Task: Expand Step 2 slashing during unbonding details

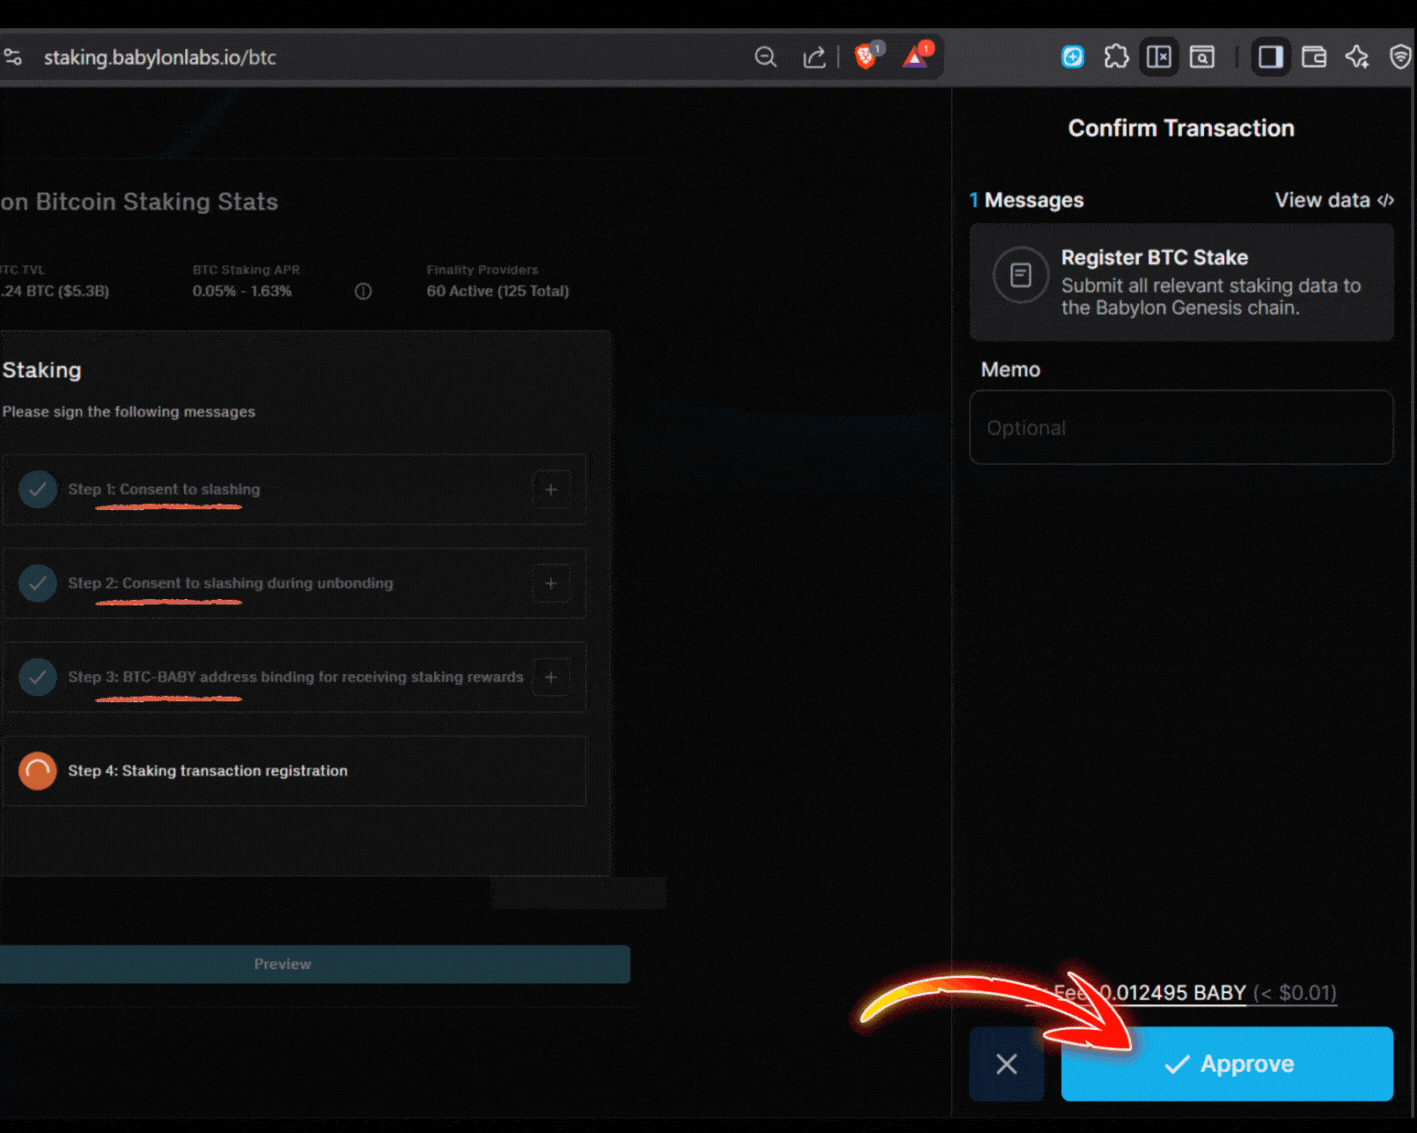Action: [551, 583]
